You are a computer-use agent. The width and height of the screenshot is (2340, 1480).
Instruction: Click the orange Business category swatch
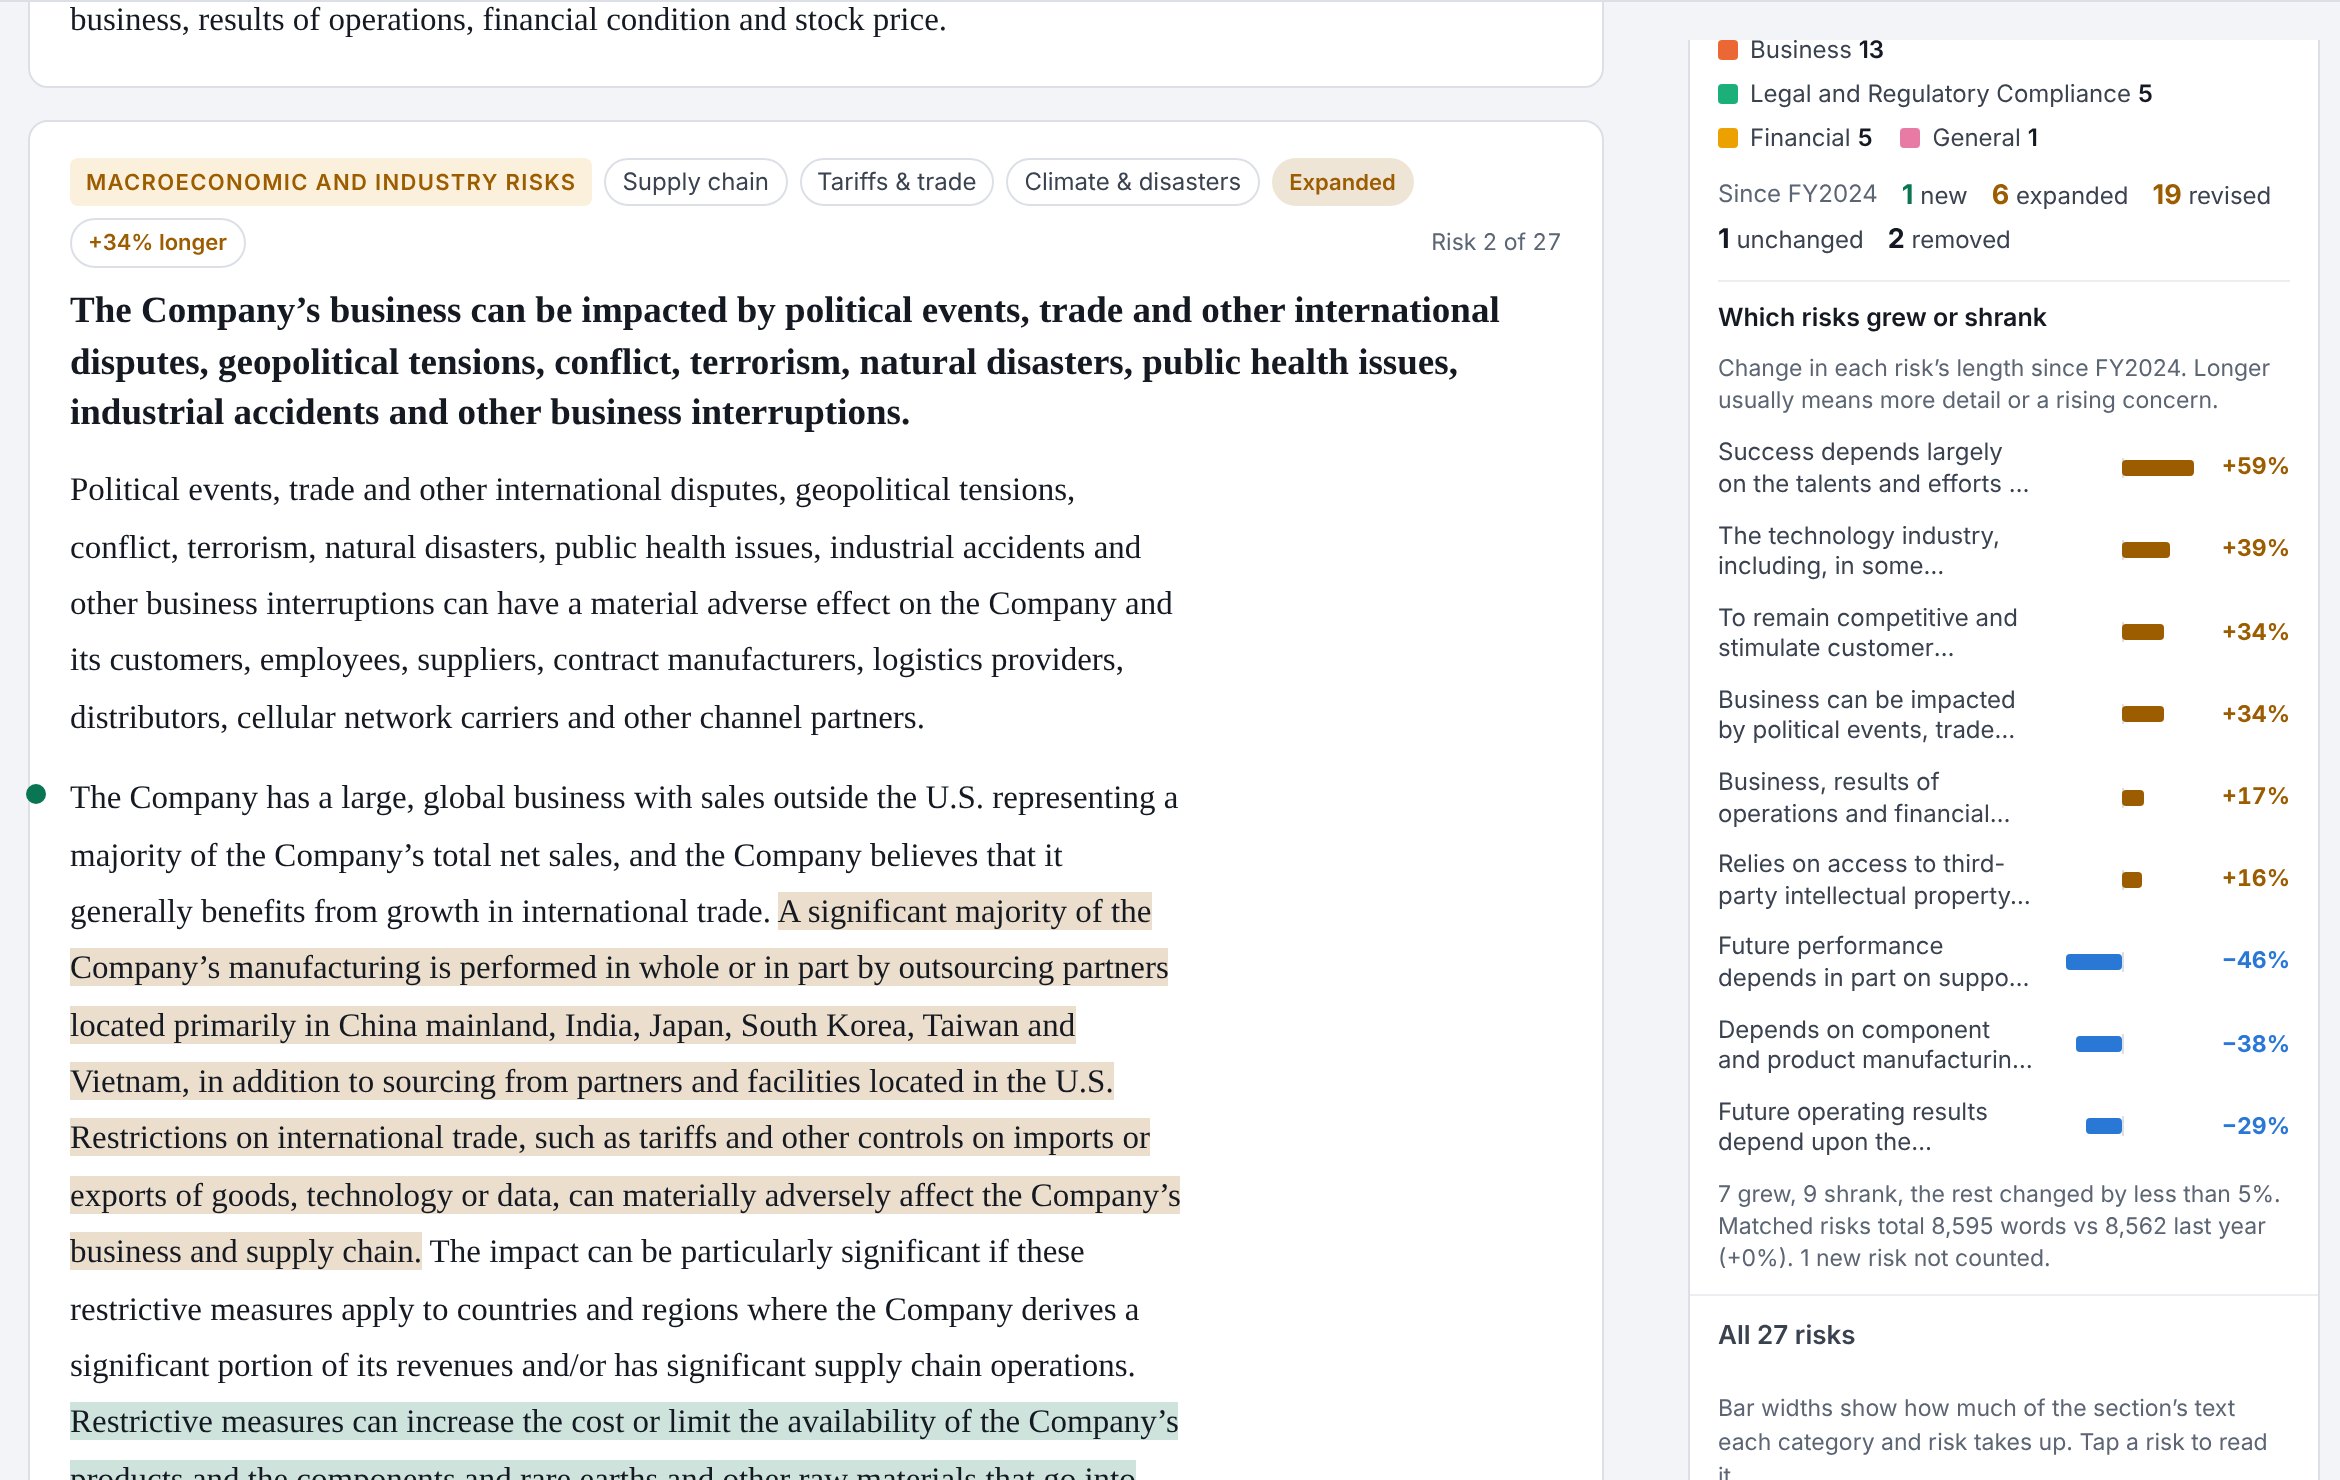1727,50
